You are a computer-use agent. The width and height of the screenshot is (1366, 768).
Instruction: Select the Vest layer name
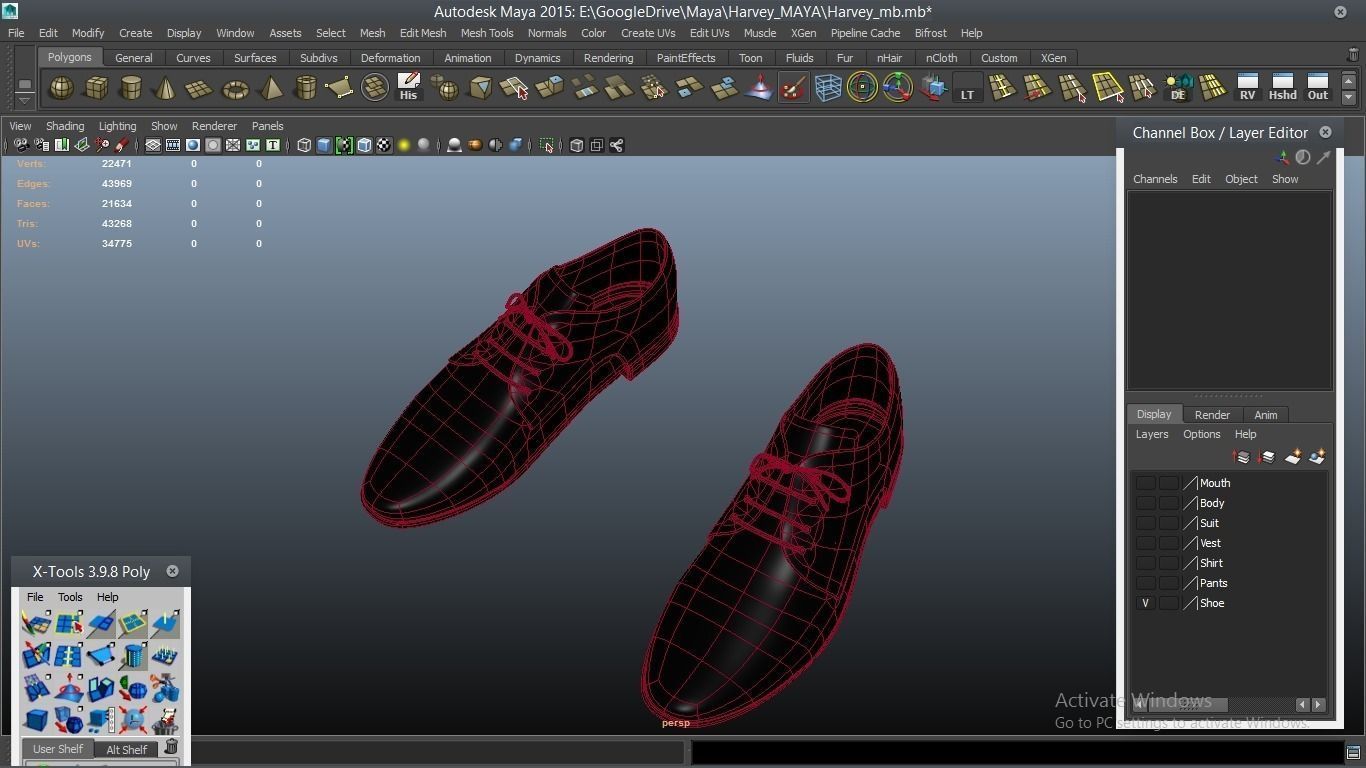1210,543
